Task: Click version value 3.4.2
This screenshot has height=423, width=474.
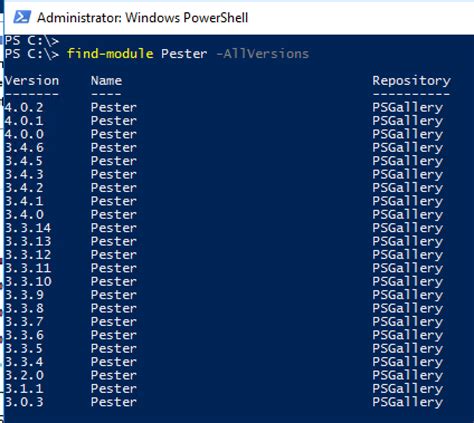Action: (x=24, y=187)
